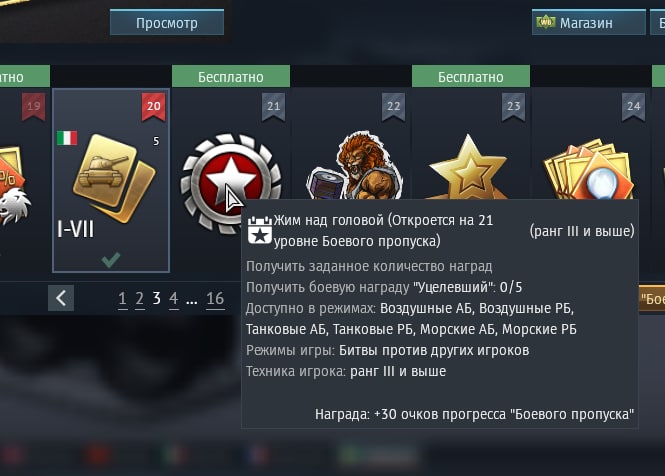
Task: Open page 2 of rewards
Action: (140, 299)
